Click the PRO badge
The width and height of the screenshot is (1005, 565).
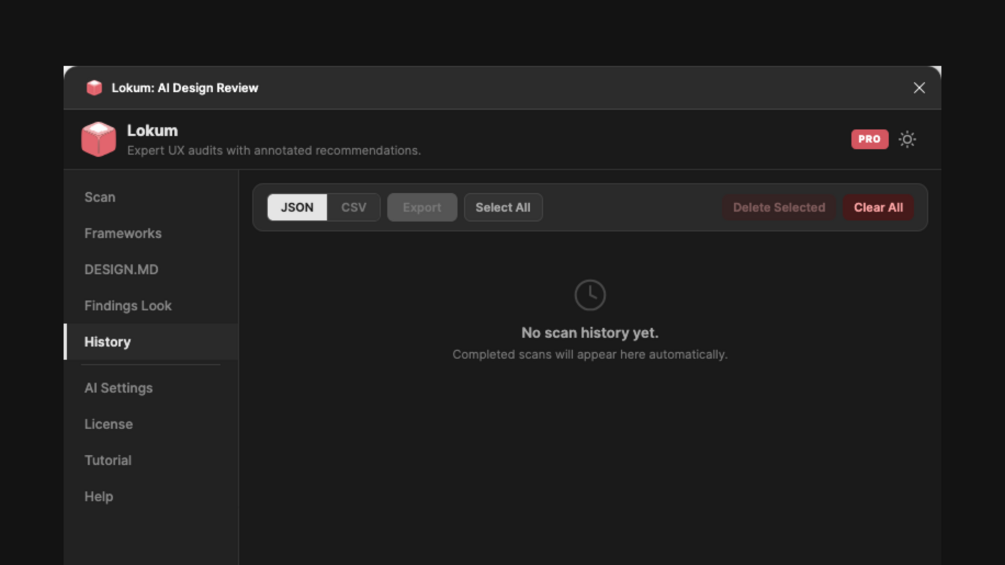click(x=869, y=139)
